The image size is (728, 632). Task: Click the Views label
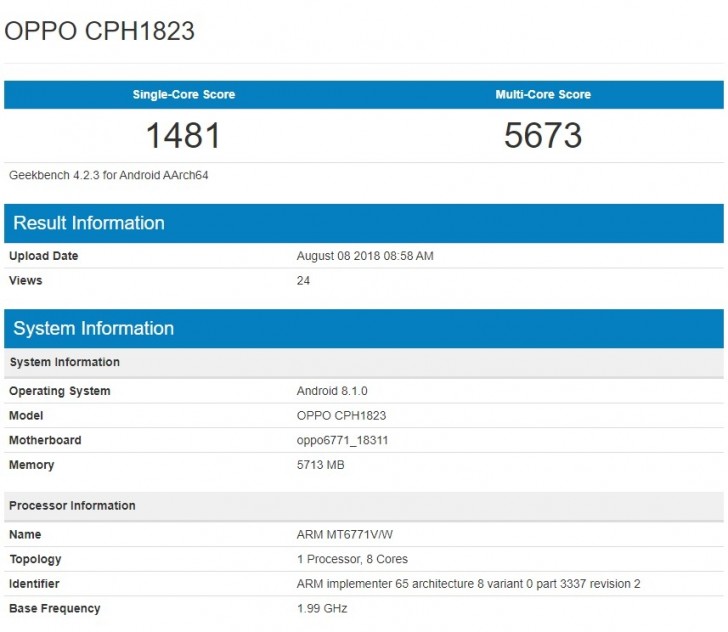click(26, 280)
